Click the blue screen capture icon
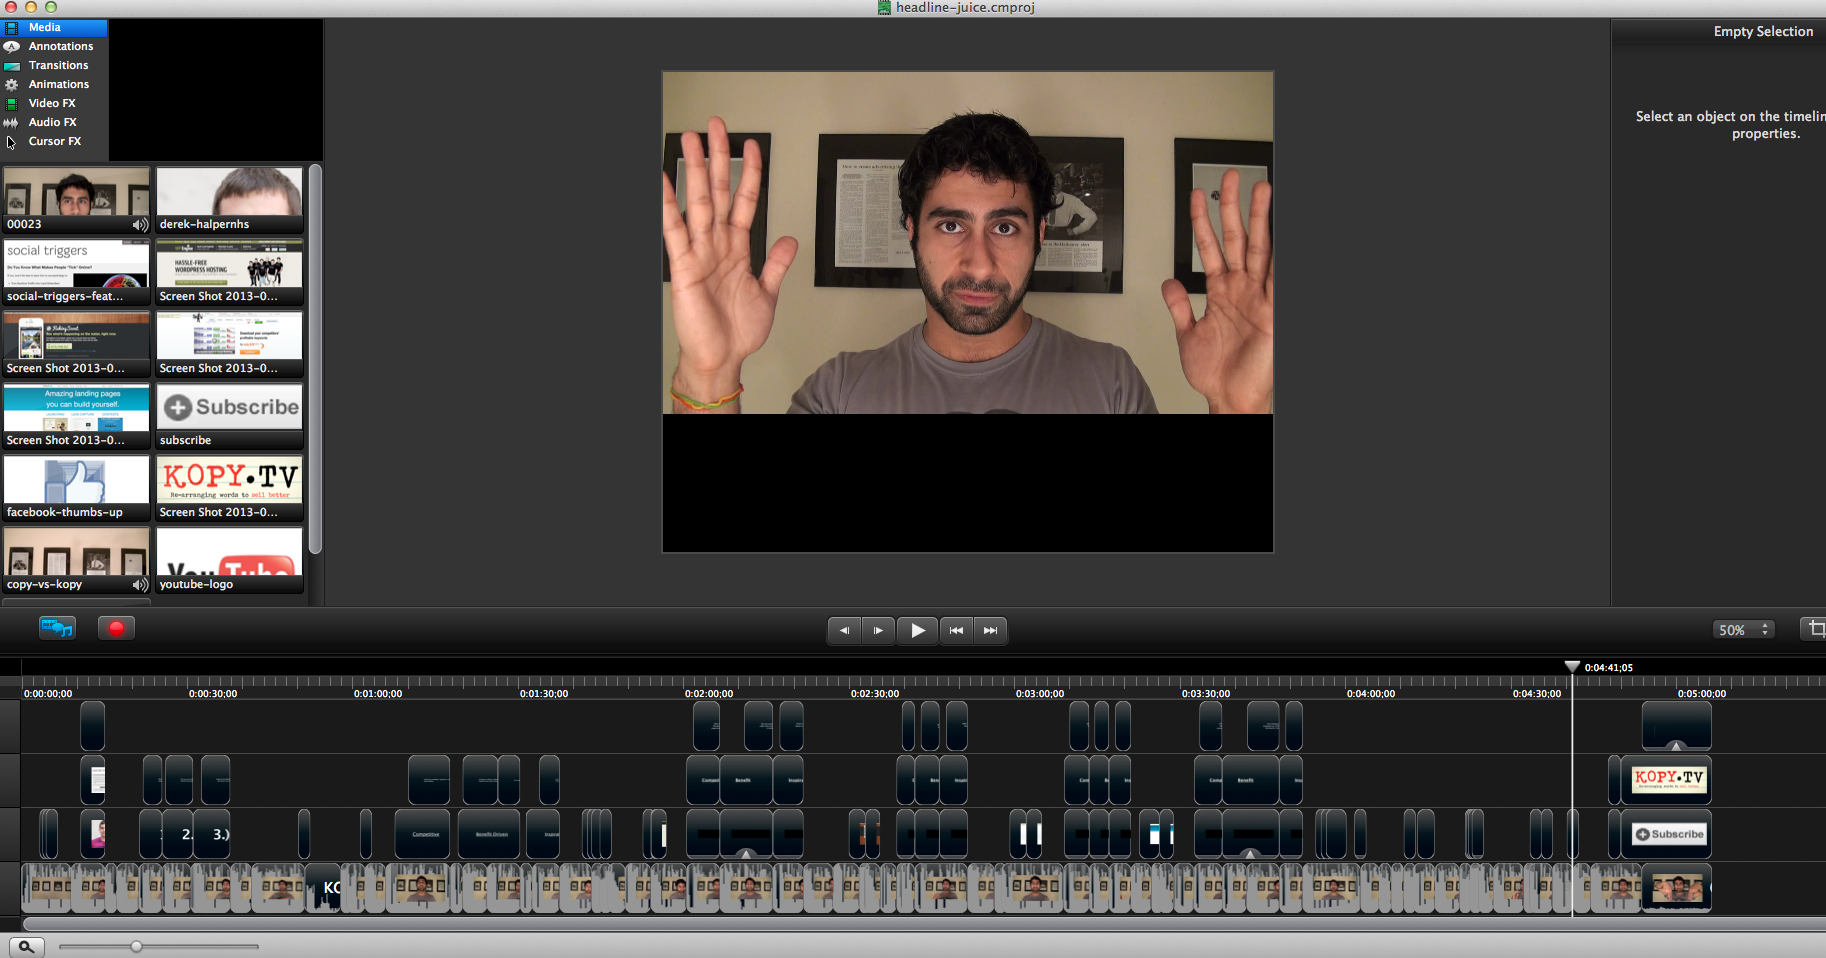 coord(57,628)
